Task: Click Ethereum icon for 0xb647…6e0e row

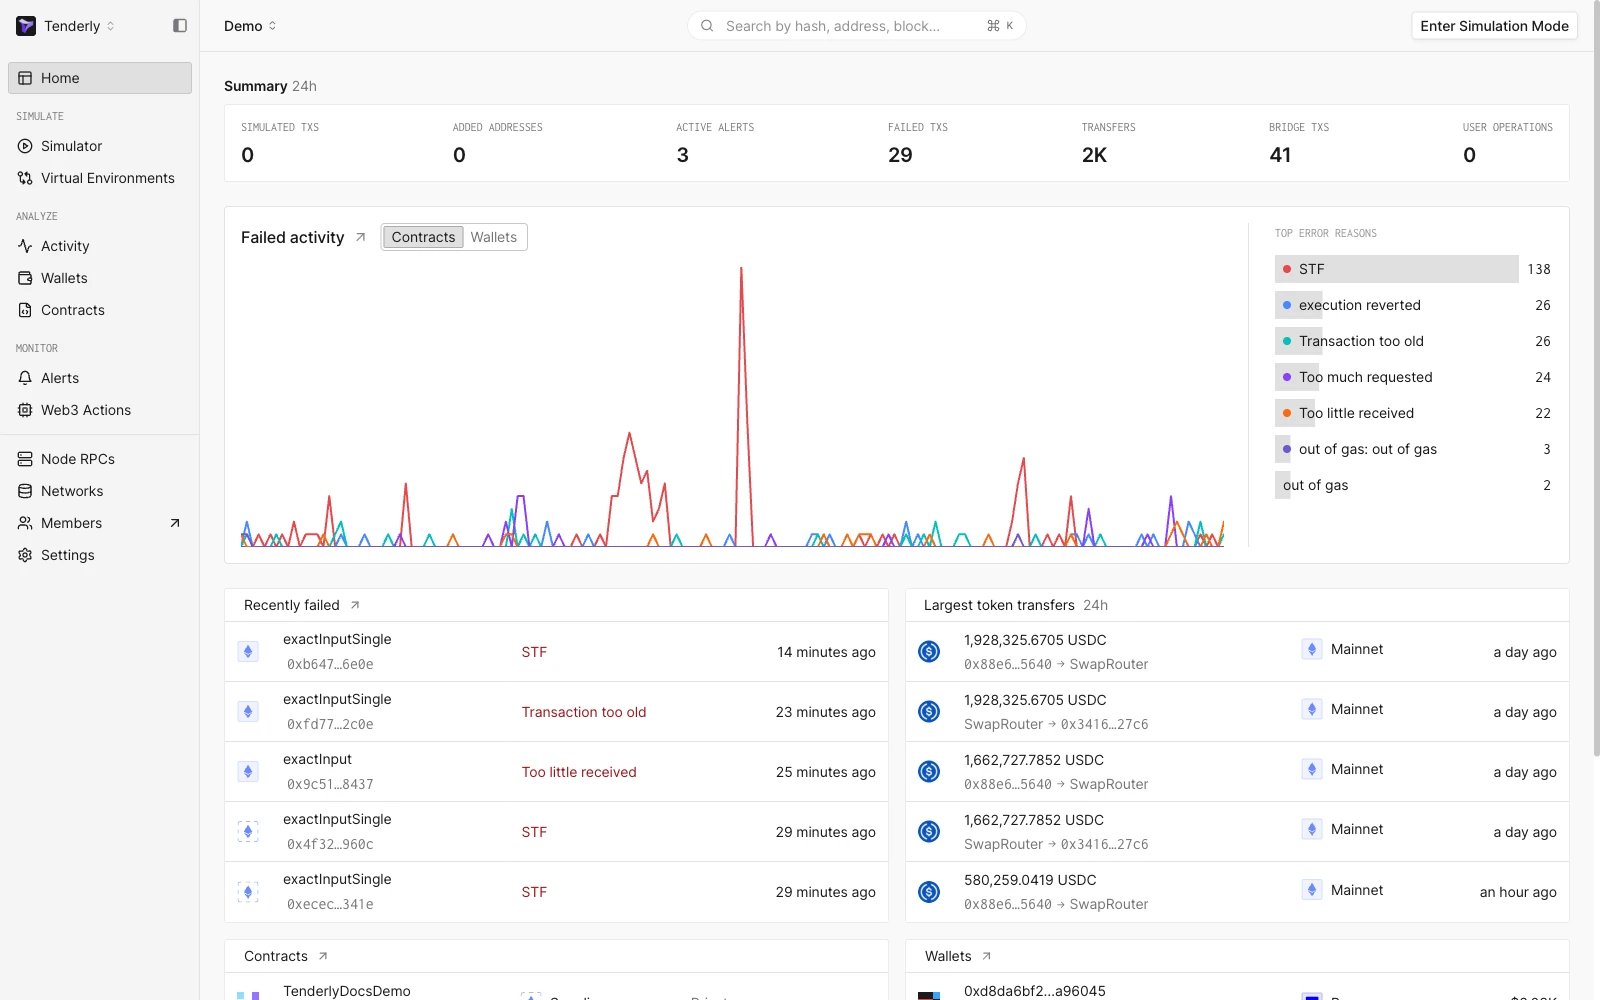Action: tap(248, 652)
